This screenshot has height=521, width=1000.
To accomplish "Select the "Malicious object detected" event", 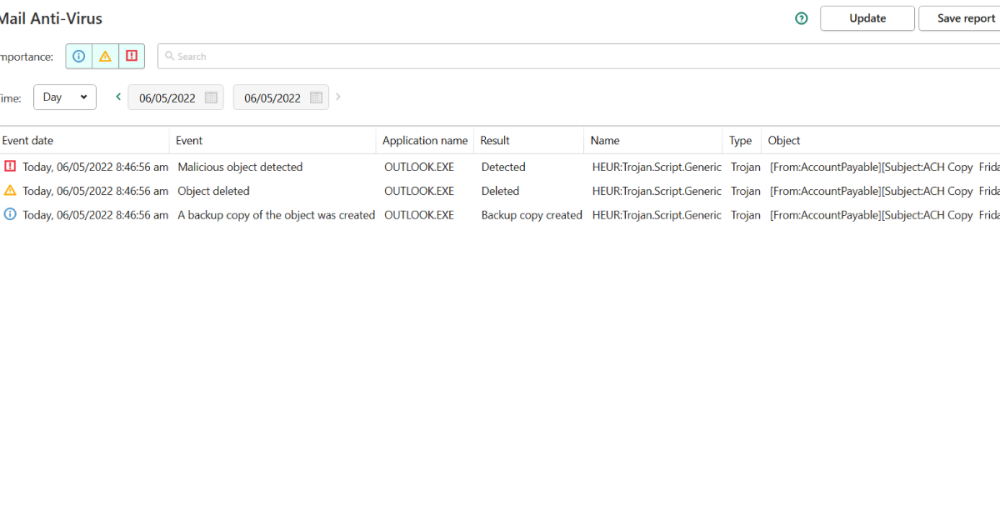I will pyautogui.click(x=240, y=167).
